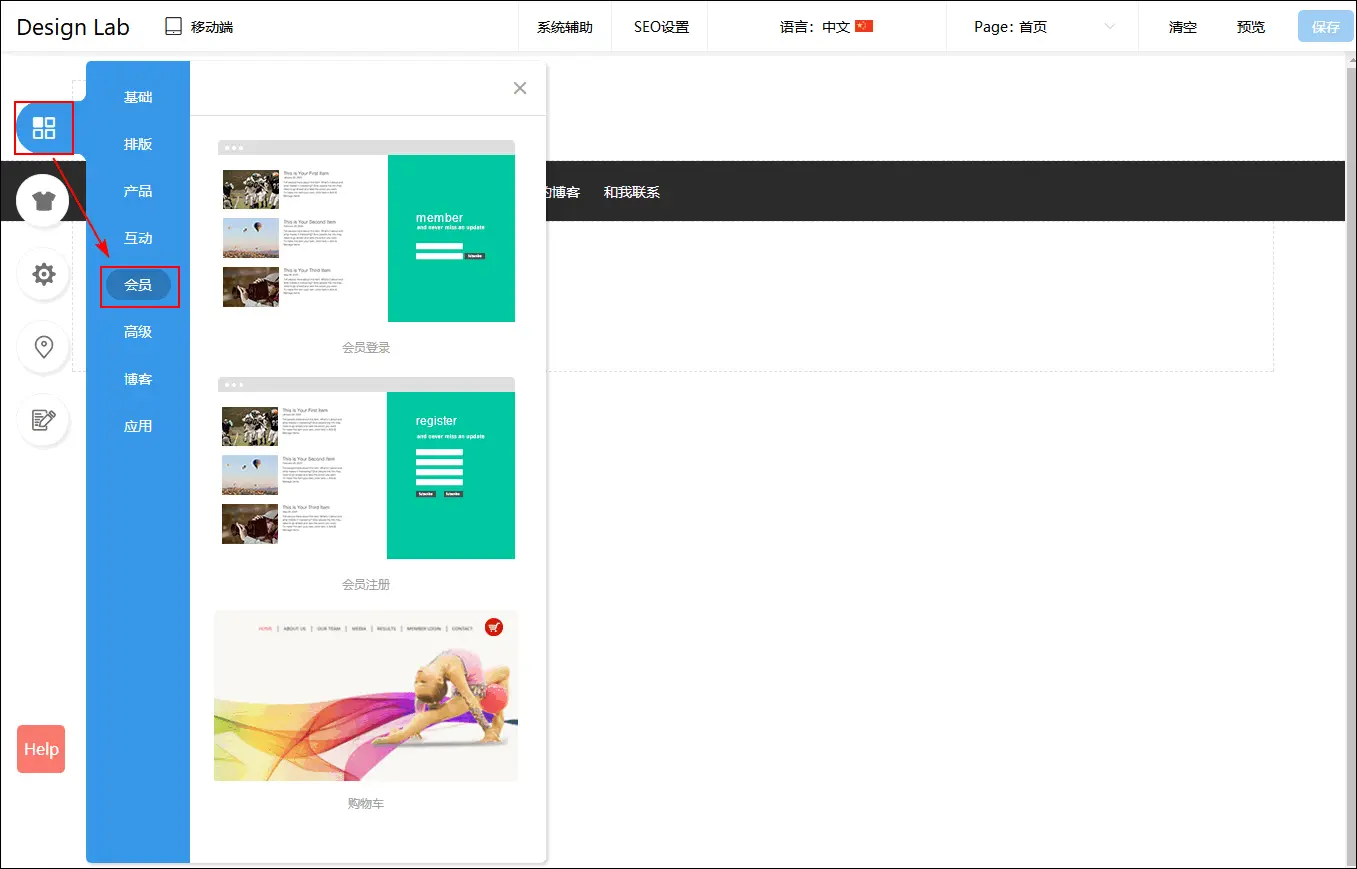Select the 会员登录 member login thumbnail
The height and width of the screenshot is (869, 1357).
[366, 232]
